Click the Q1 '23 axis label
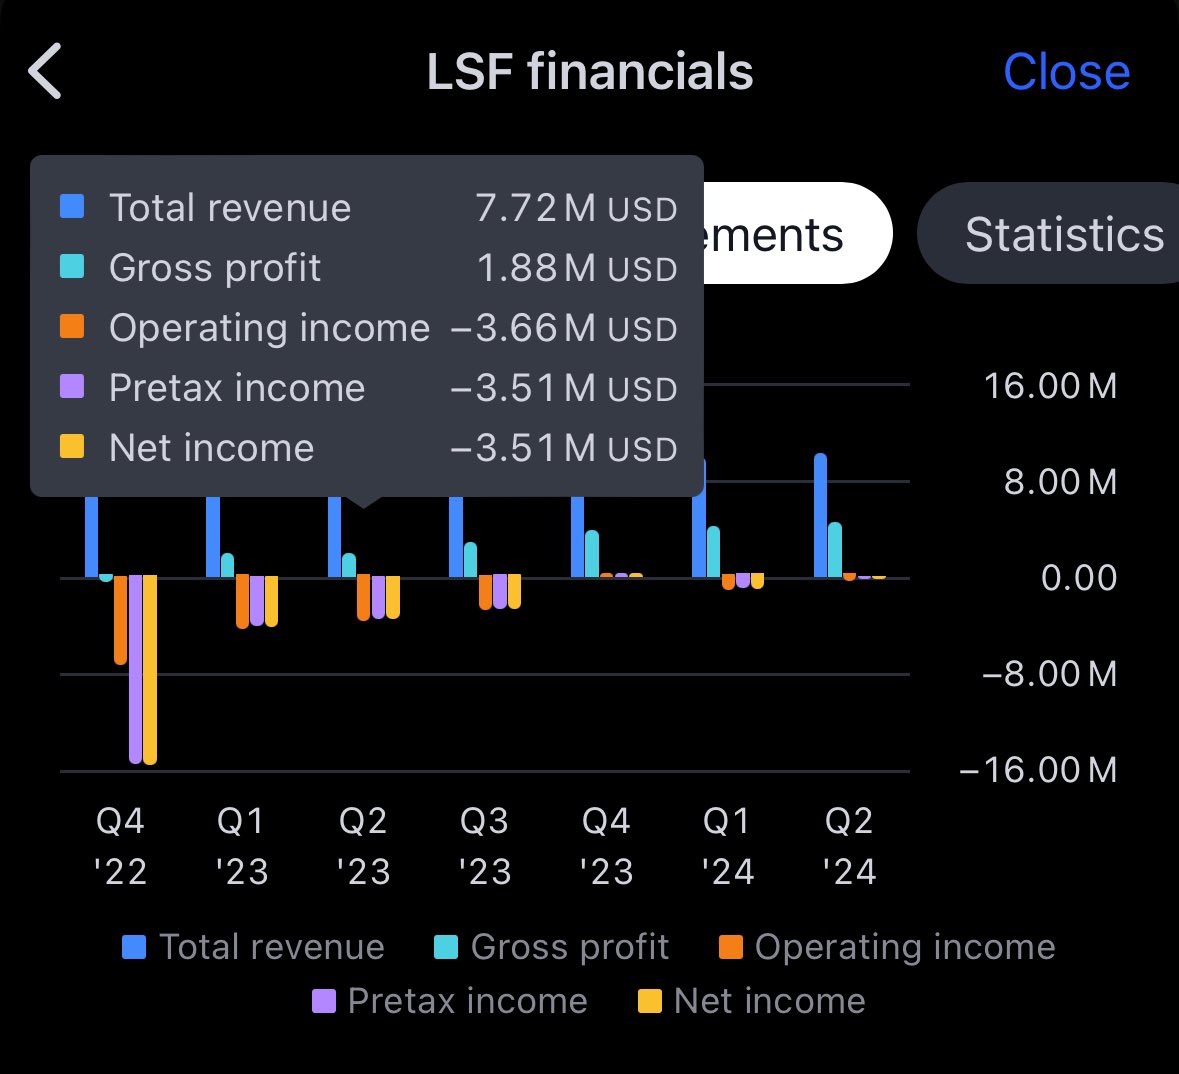 (x=241, y=846)
